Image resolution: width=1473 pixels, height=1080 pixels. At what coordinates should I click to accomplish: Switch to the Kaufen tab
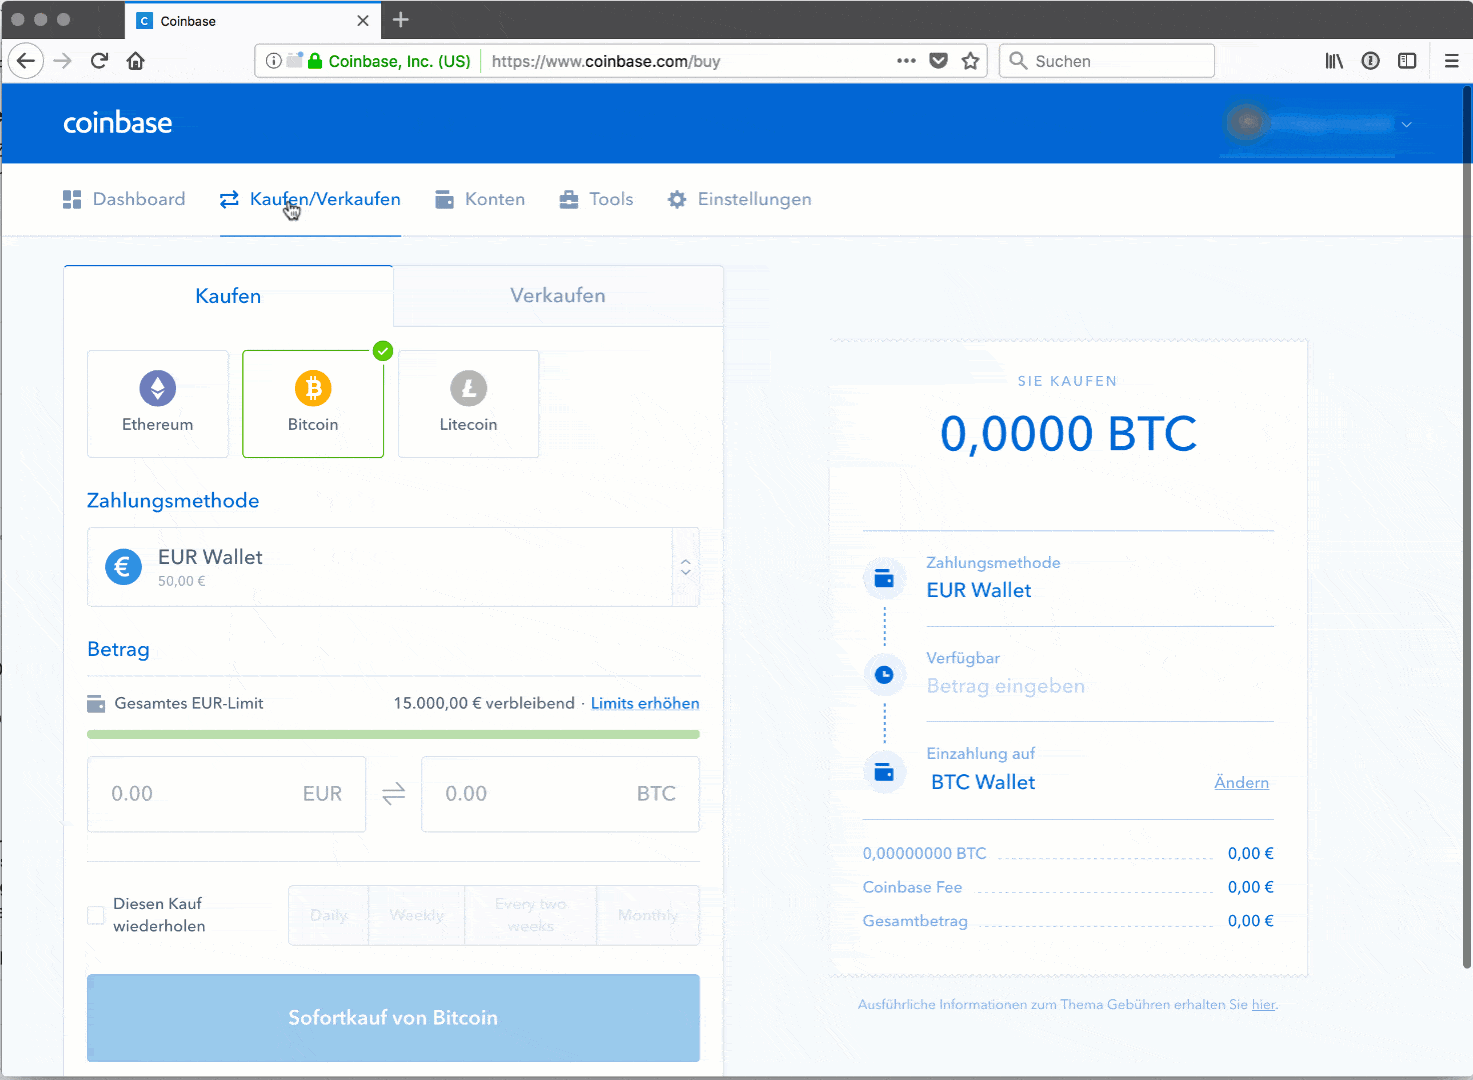pos(228,296)
